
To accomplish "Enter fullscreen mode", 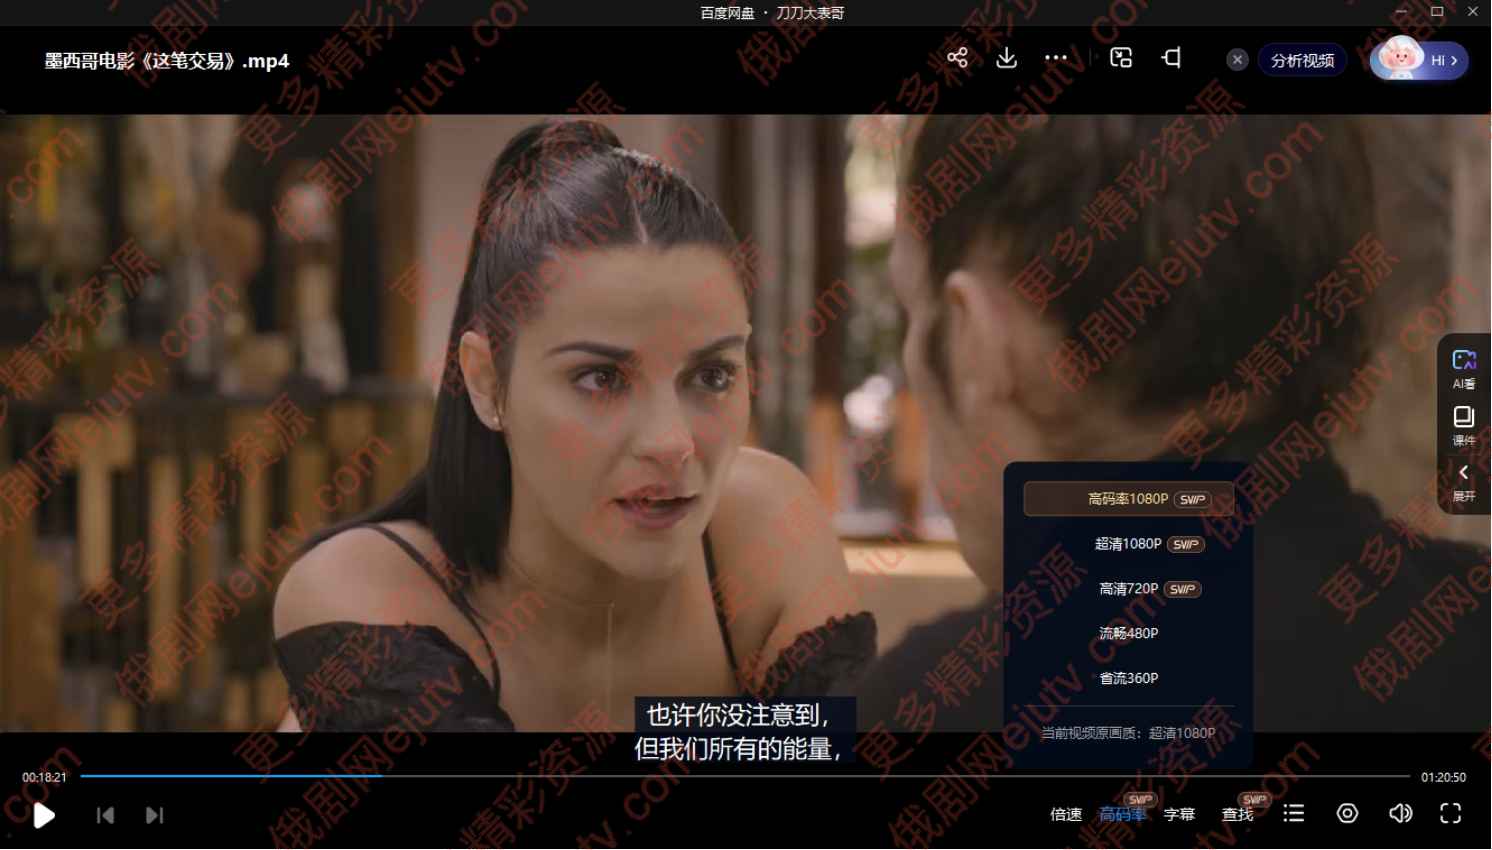I will pyautogui.click(x=1451, y=814).
